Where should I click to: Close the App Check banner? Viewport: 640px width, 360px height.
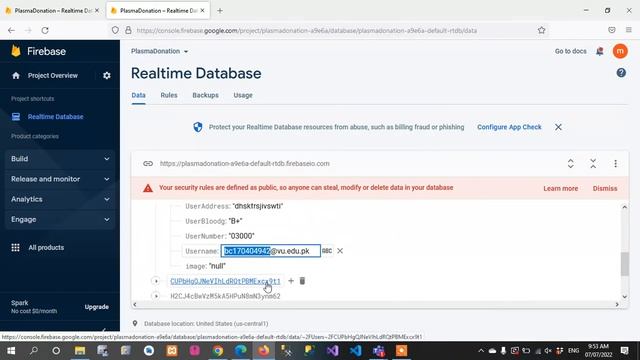(558, 127)
